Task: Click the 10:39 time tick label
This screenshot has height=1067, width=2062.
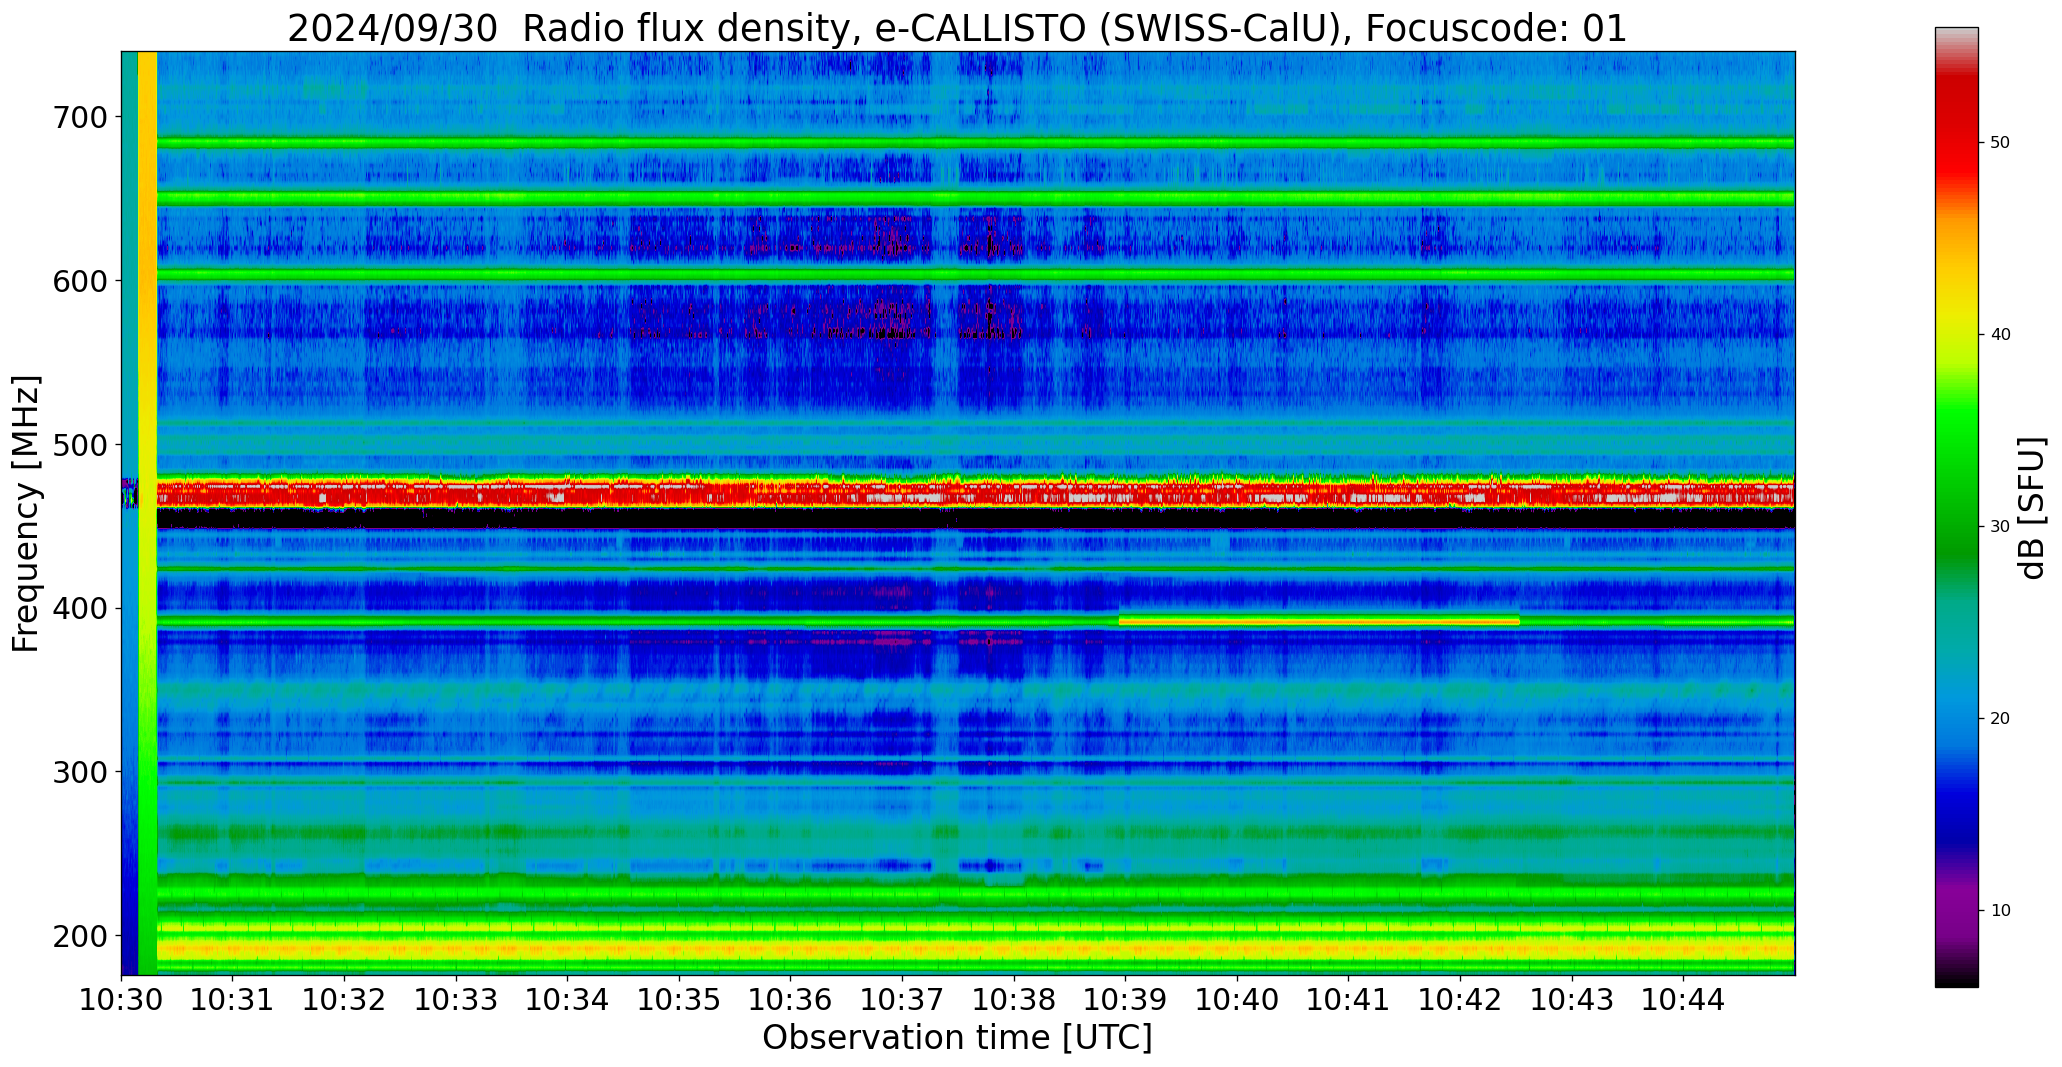Action: pos(1126,999)
